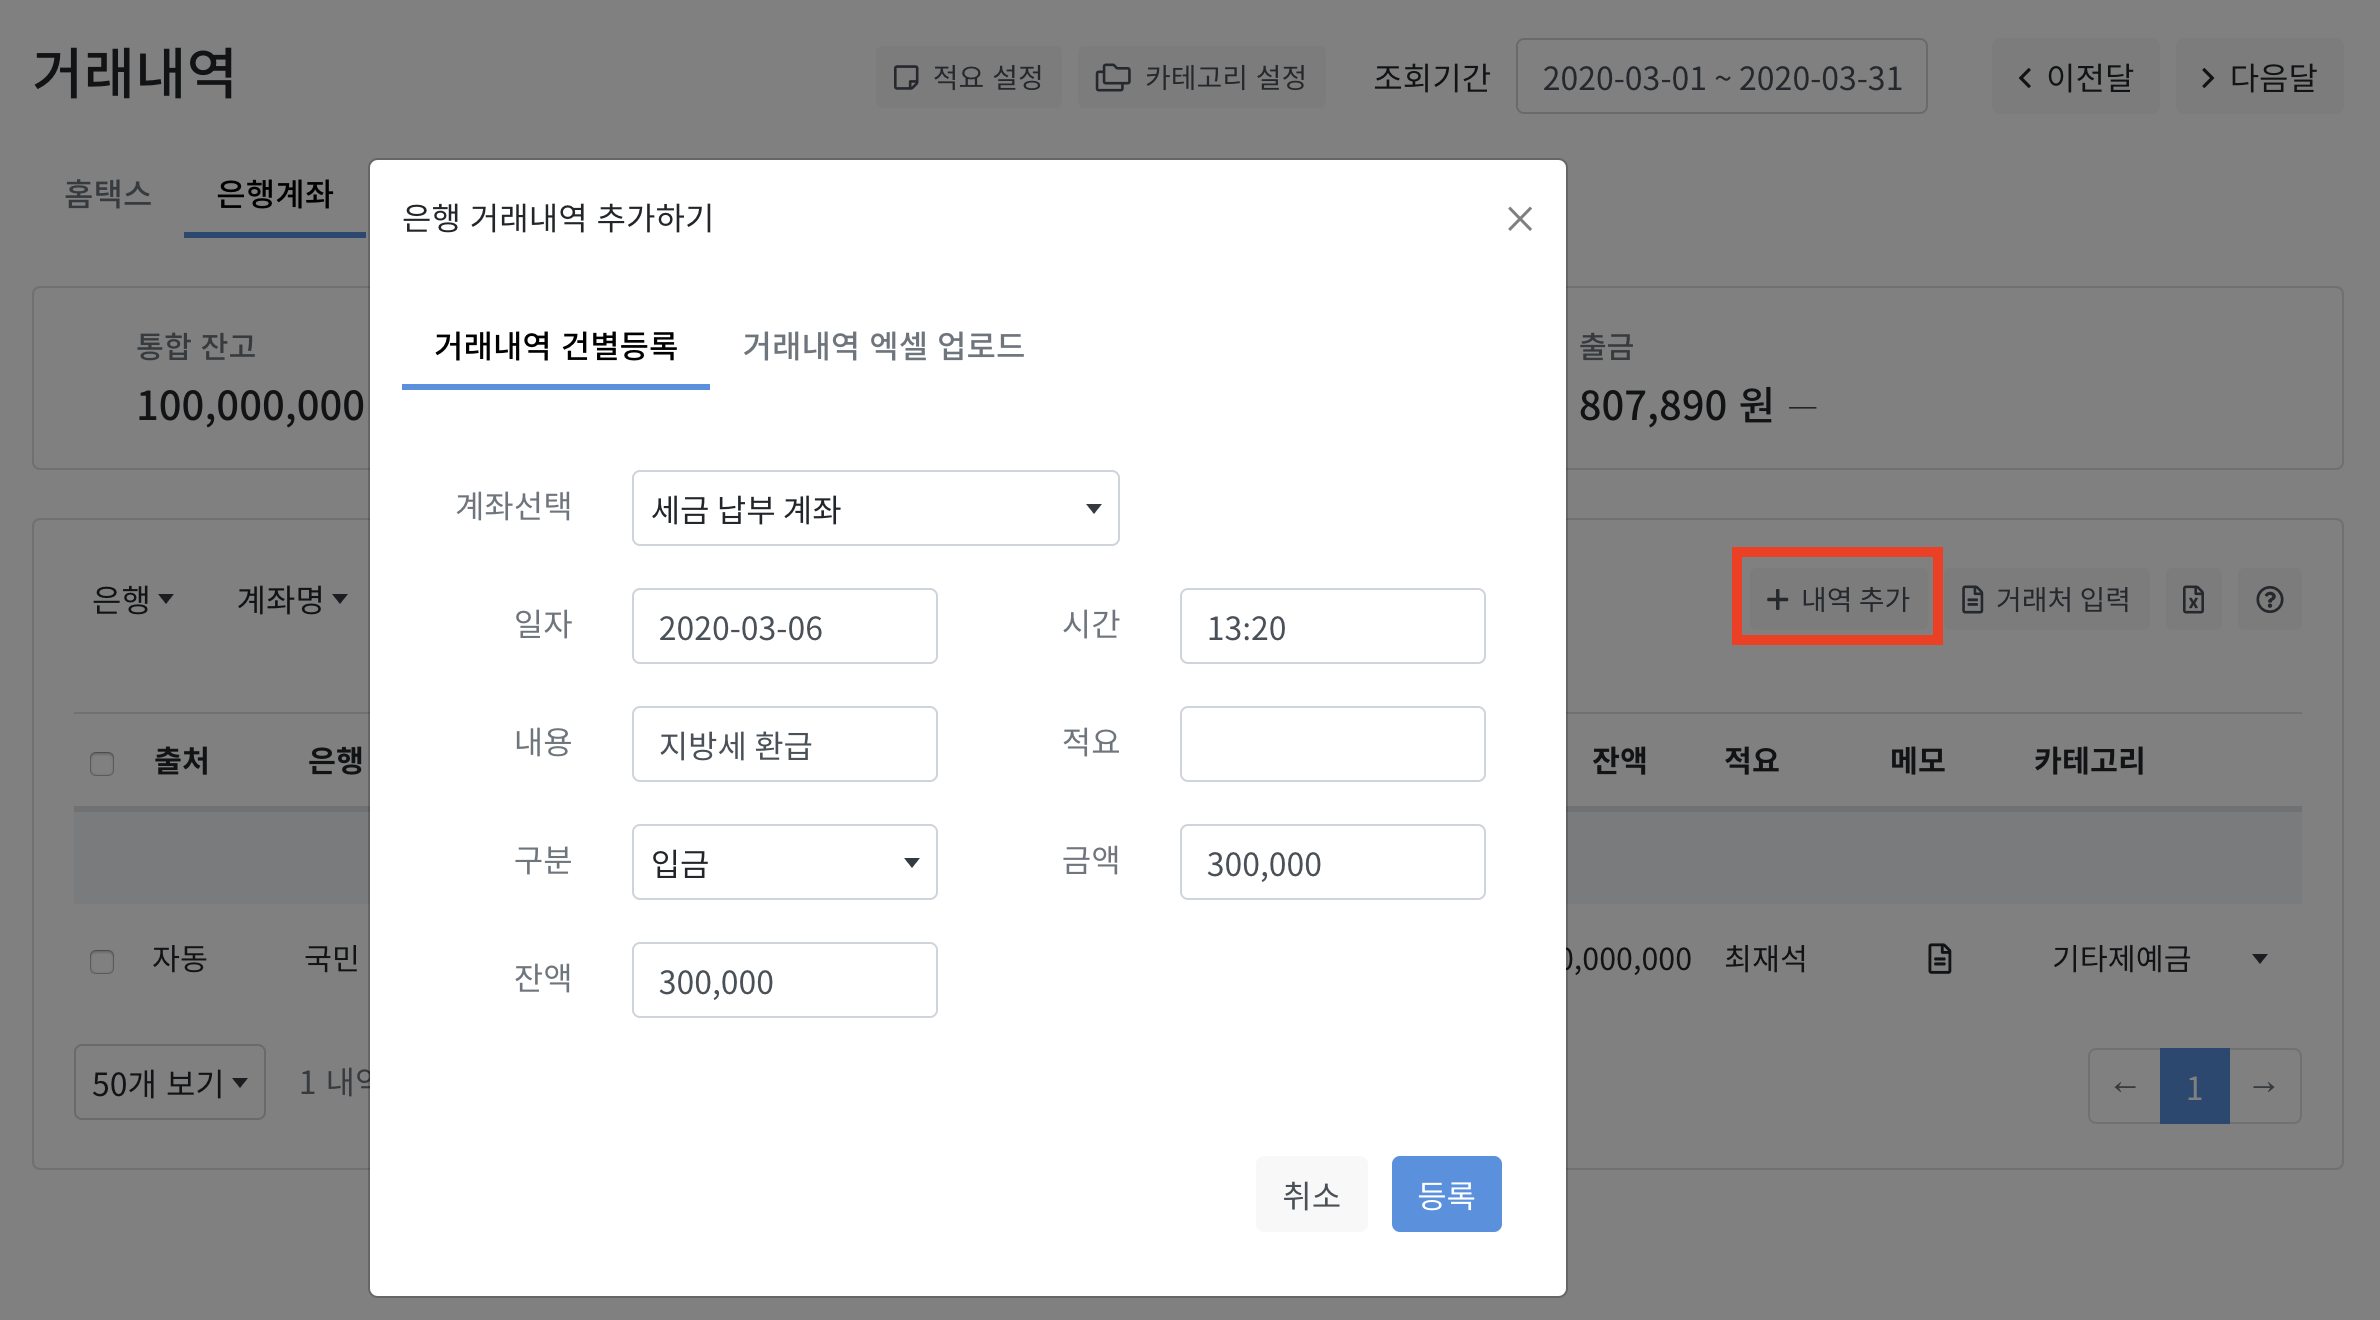Toggle the select-all checkbox in table header

[x=102, y=764]
